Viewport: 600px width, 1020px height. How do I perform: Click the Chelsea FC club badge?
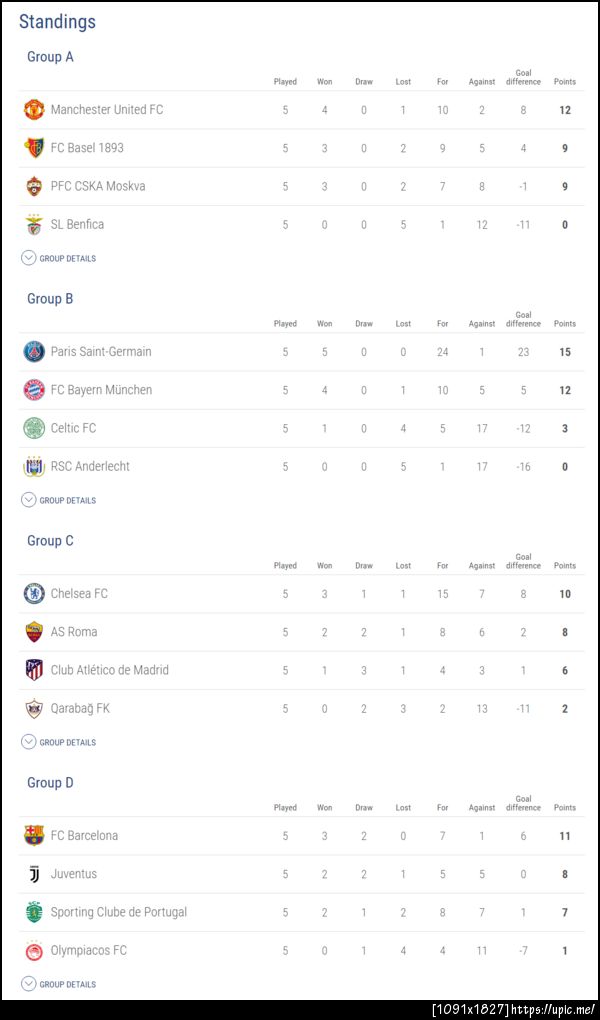click(34, 593)
